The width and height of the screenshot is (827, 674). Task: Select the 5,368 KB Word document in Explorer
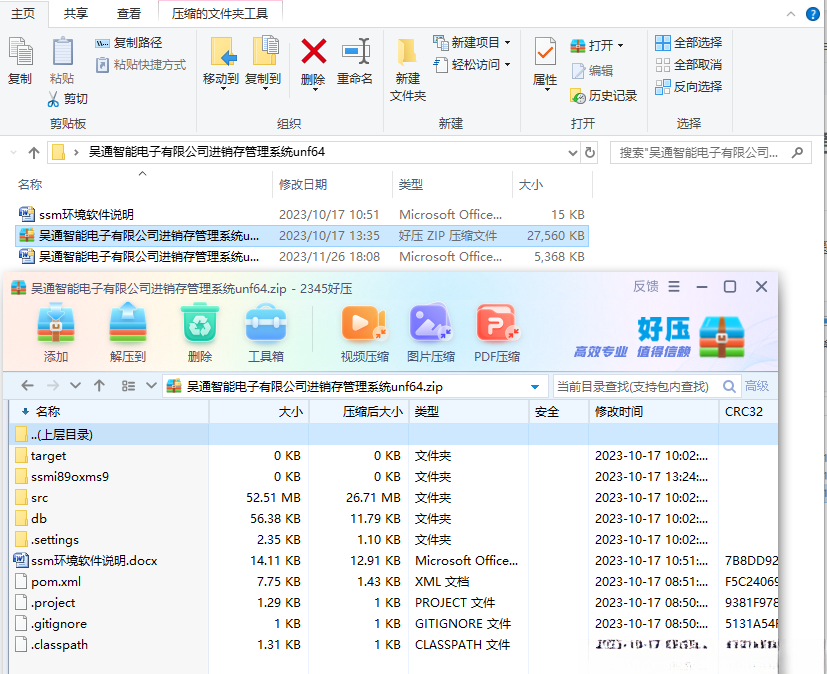302,257
